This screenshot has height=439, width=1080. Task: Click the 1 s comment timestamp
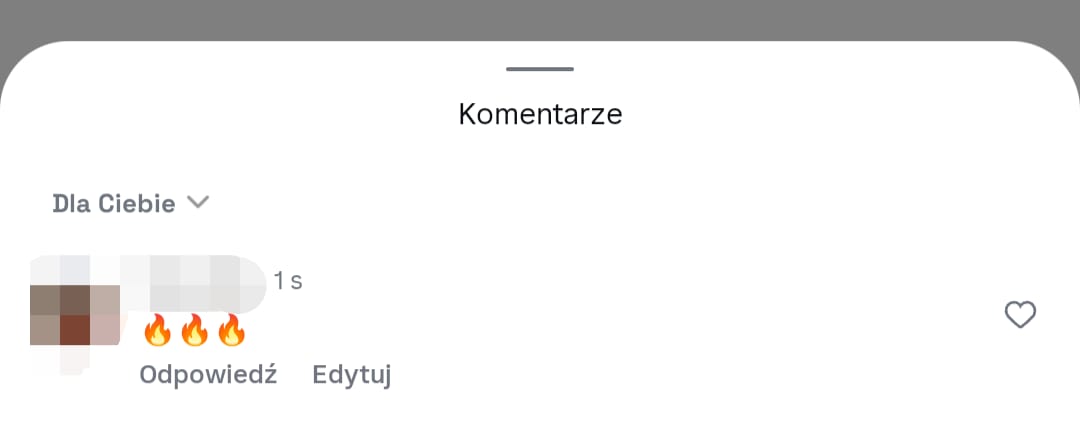coord(288,282)
